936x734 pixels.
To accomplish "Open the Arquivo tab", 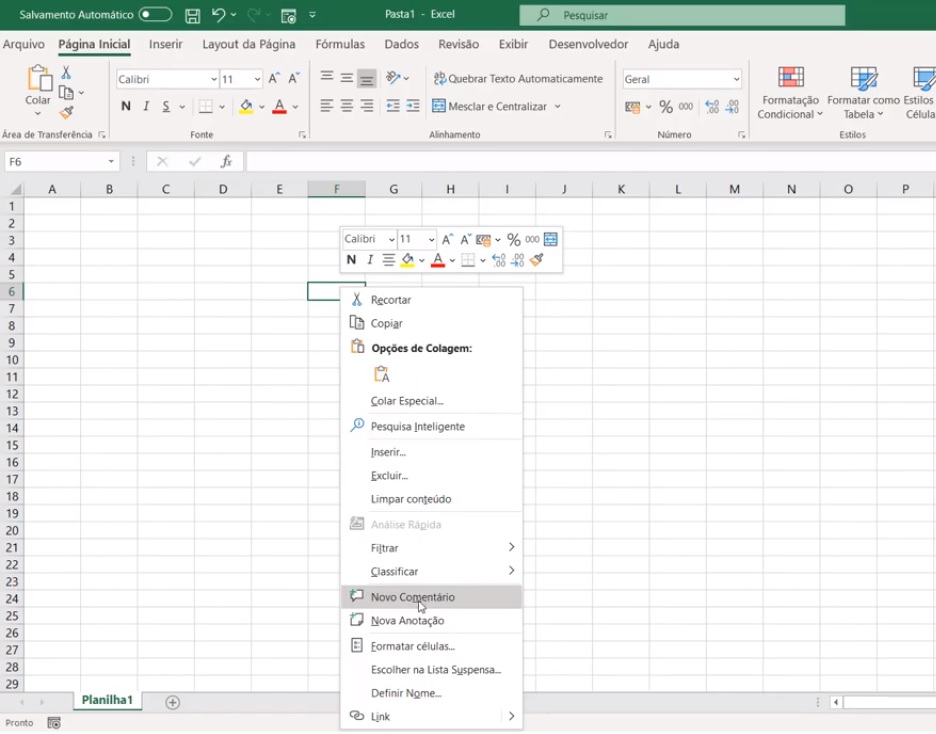I will tap(23, 44).
